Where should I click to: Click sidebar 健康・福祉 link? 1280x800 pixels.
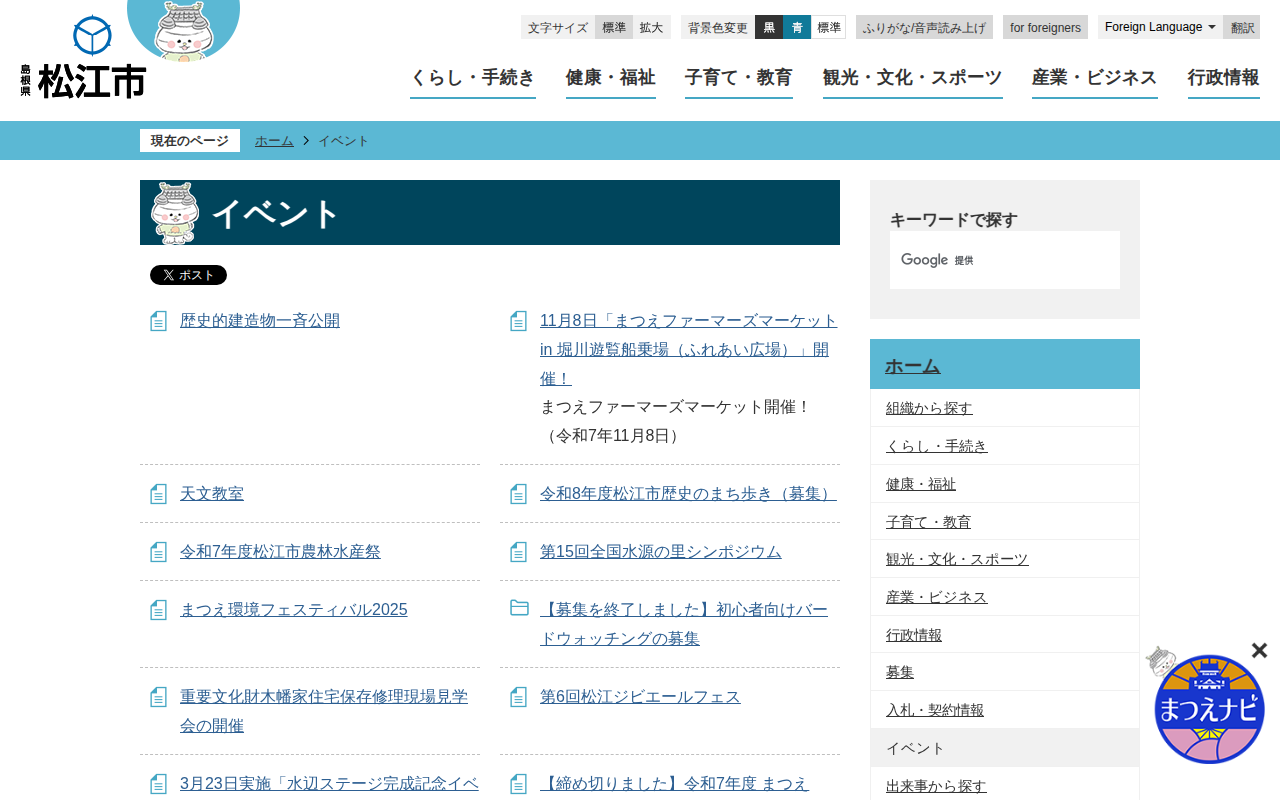[x=921, y=484]
